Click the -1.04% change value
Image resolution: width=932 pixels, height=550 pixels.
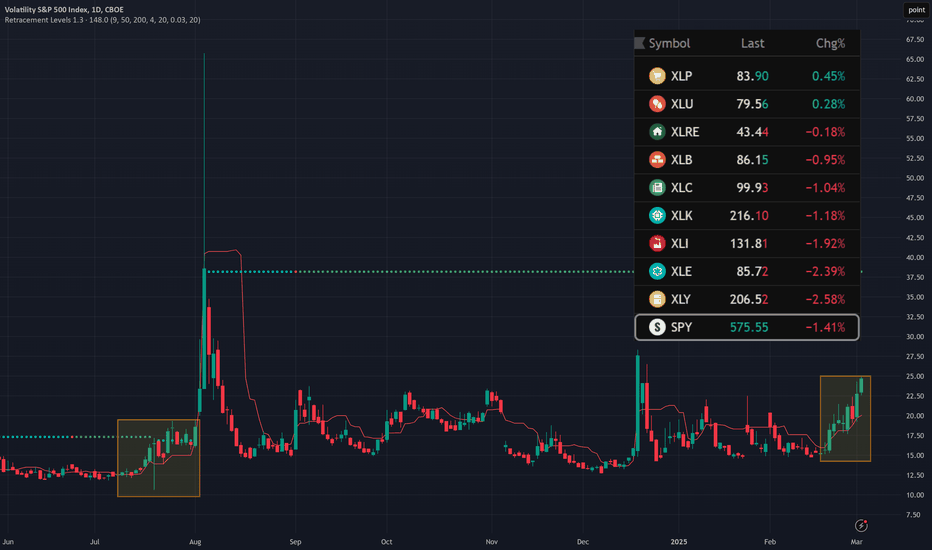click(826, 188)
